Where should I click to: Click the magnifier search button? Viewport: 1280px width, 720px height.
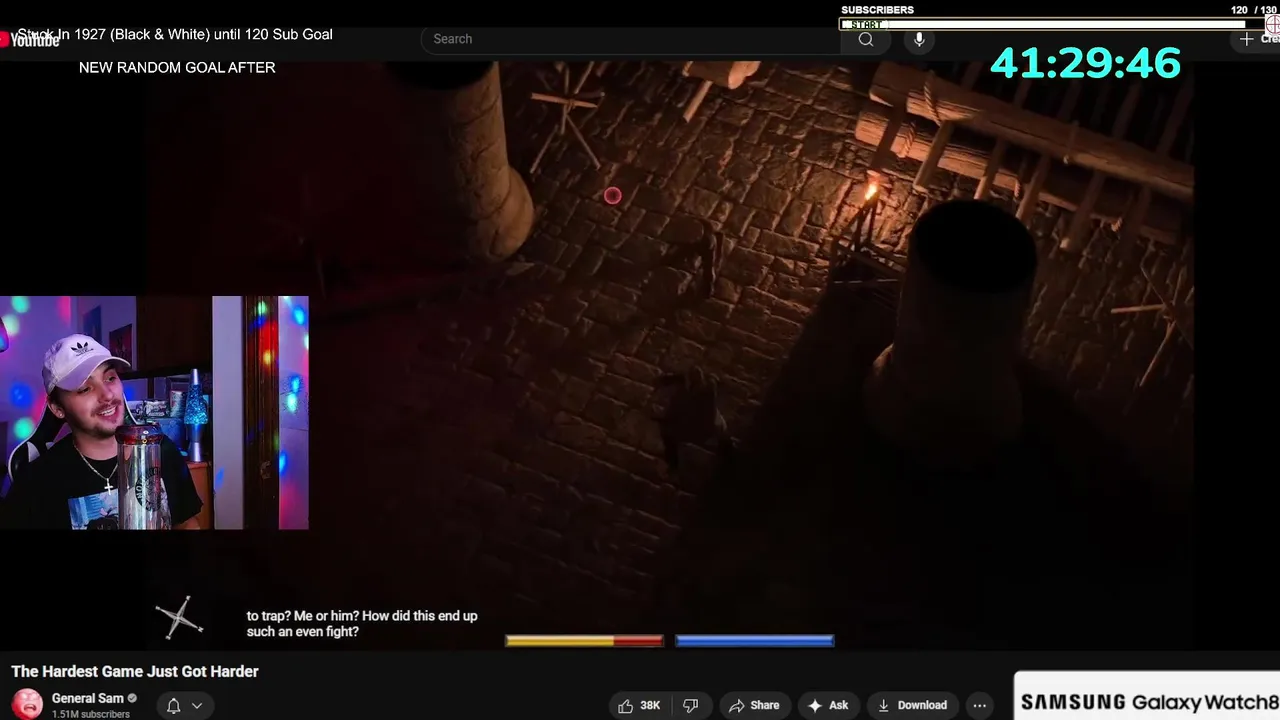(x=866, y=39)
